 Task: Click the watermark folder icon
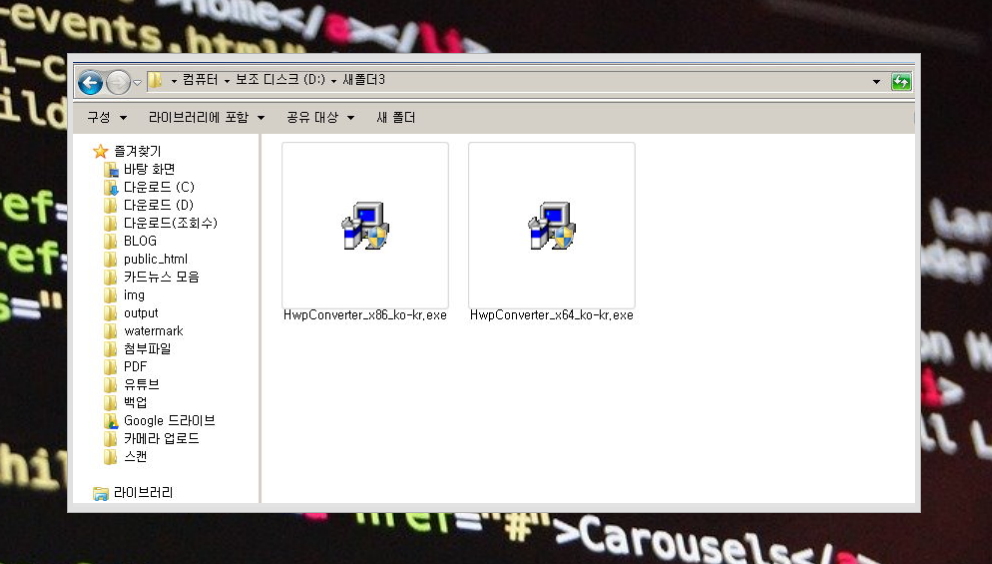111,330
